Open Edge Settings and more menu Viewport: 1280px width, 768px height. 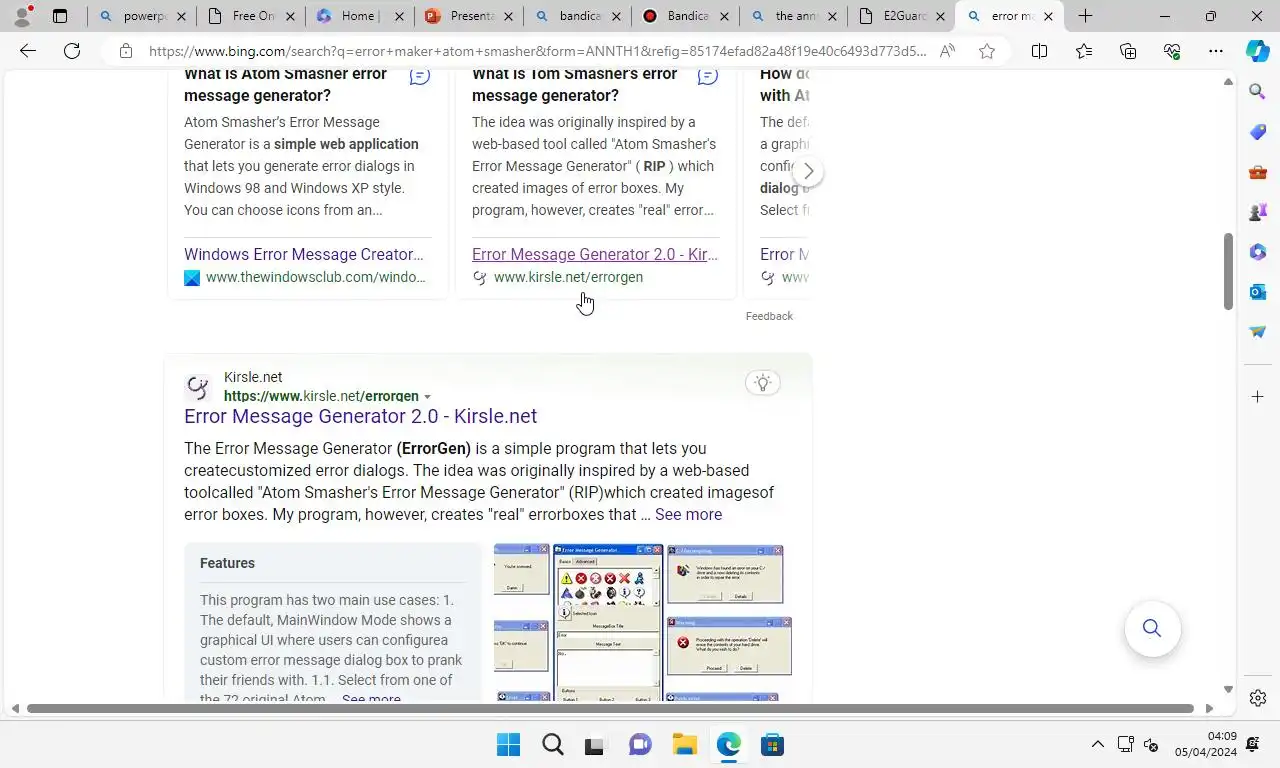(x=1216, y=51)
